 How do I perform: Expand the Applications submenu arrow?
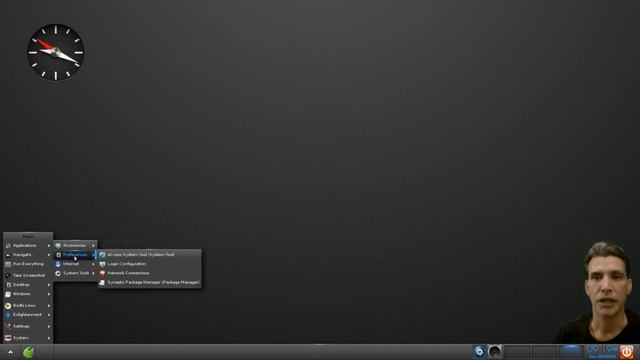coord(49,246)
